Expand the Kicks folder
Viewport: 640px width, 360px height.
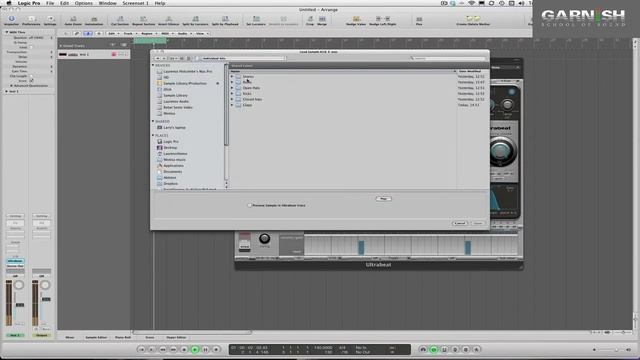coord(232,93)
